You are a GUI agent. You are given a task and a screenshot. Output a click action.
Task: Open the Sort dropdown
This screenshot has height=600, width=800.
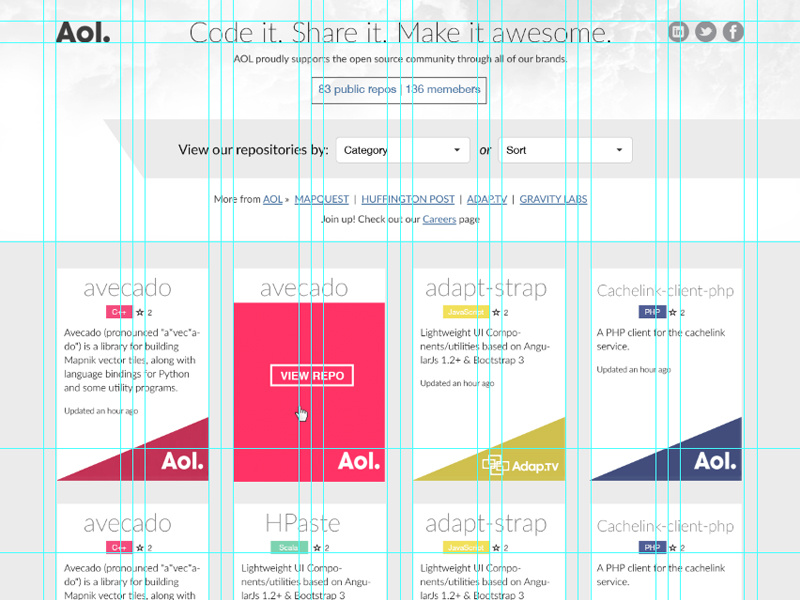pos(565,149)
